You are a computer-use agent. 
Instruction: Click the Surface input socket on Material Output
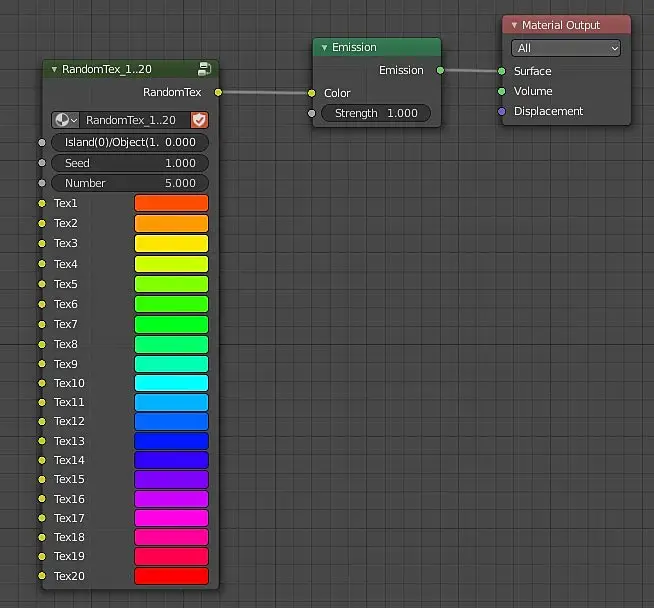click(502, 71)
